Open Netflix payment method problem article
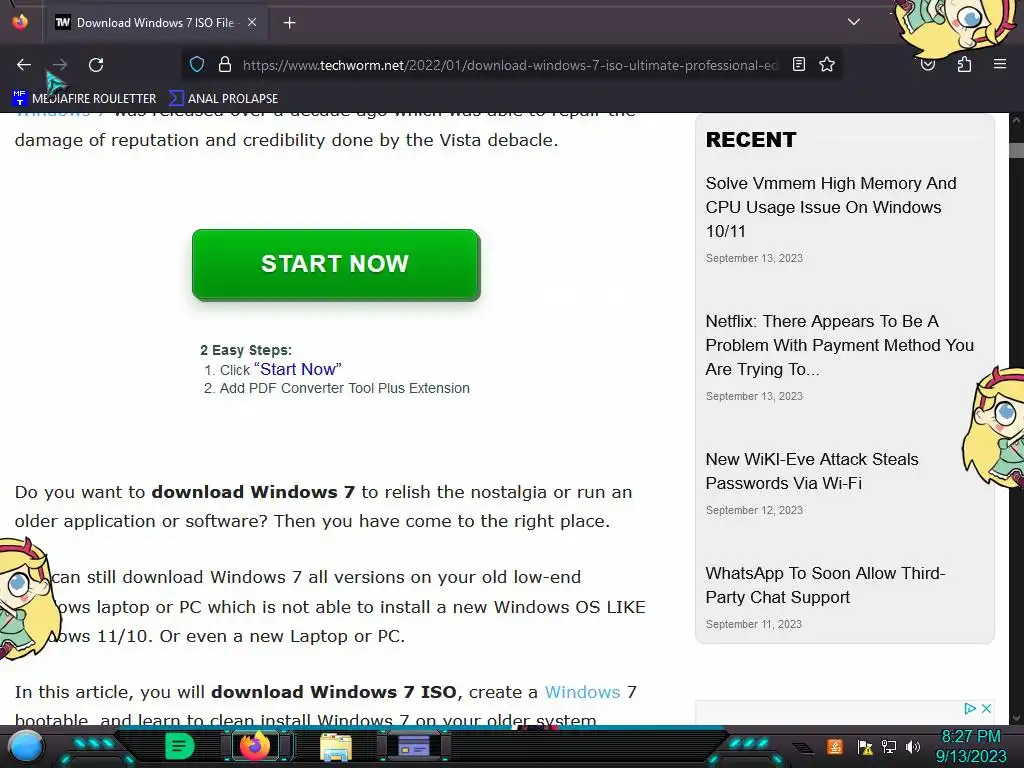1024x768 pixels. [839, 345]
